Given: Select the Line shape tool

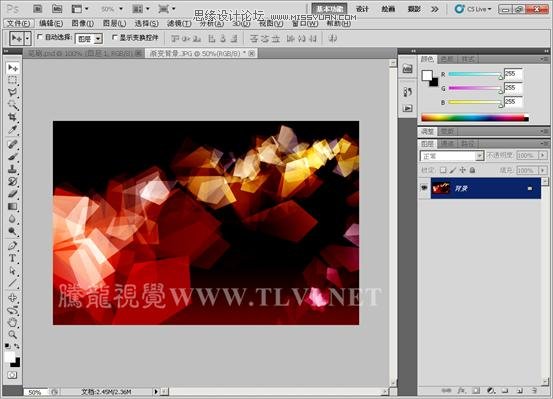Looking at the screenshot, I should pos(13,283).
